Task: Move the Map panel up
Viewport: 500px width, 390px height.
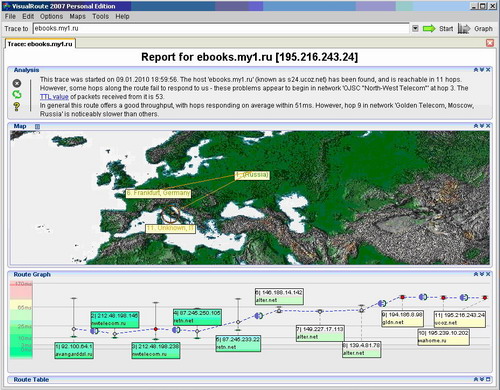Action: click(476, 126)
